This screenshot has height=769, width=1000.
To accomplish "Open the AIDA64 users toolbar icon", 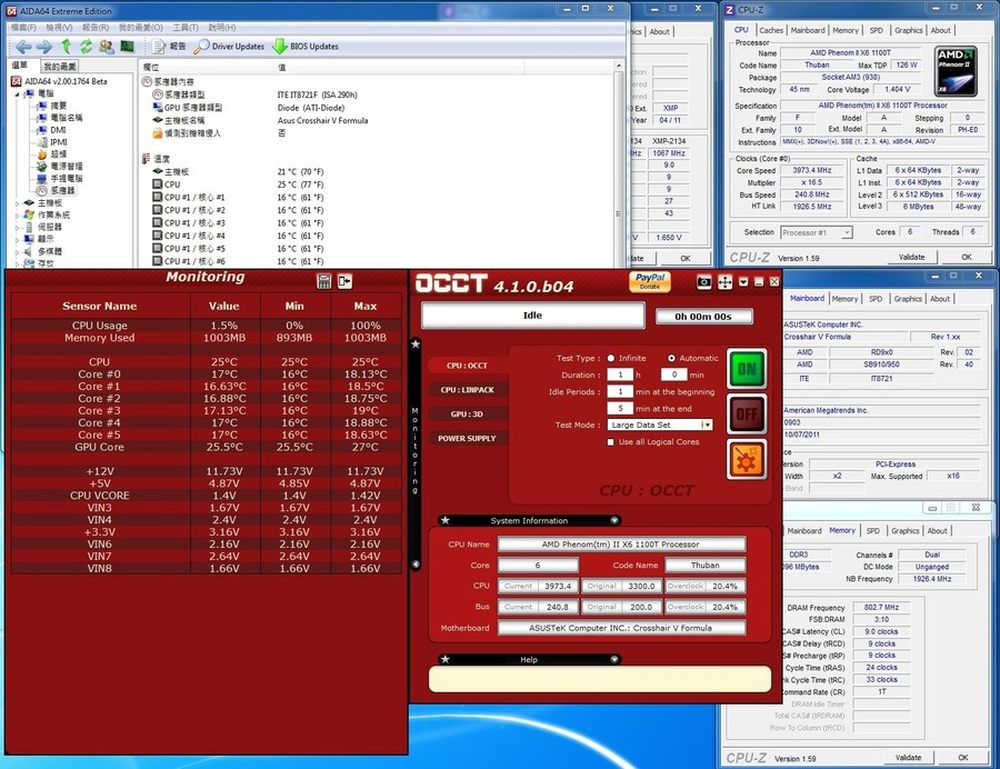I will coord(107,46).
